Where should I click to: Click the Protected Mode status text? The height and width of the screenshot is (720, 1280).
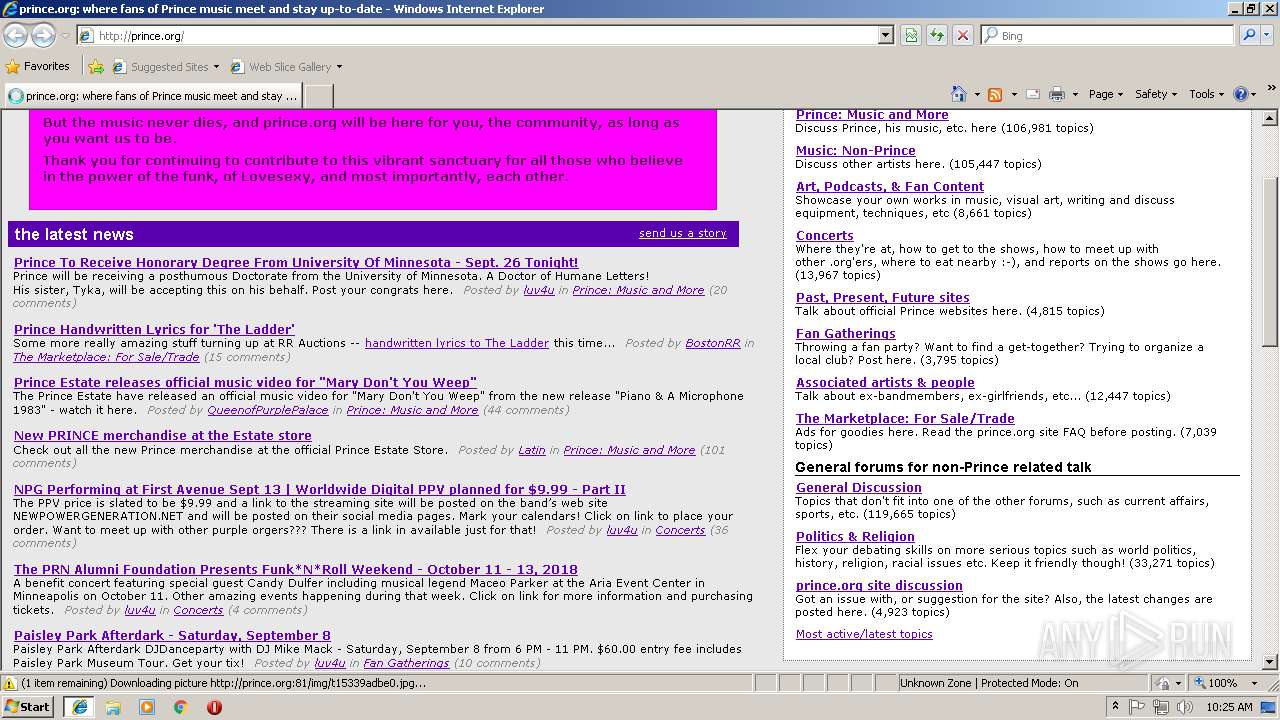[989, 683]
